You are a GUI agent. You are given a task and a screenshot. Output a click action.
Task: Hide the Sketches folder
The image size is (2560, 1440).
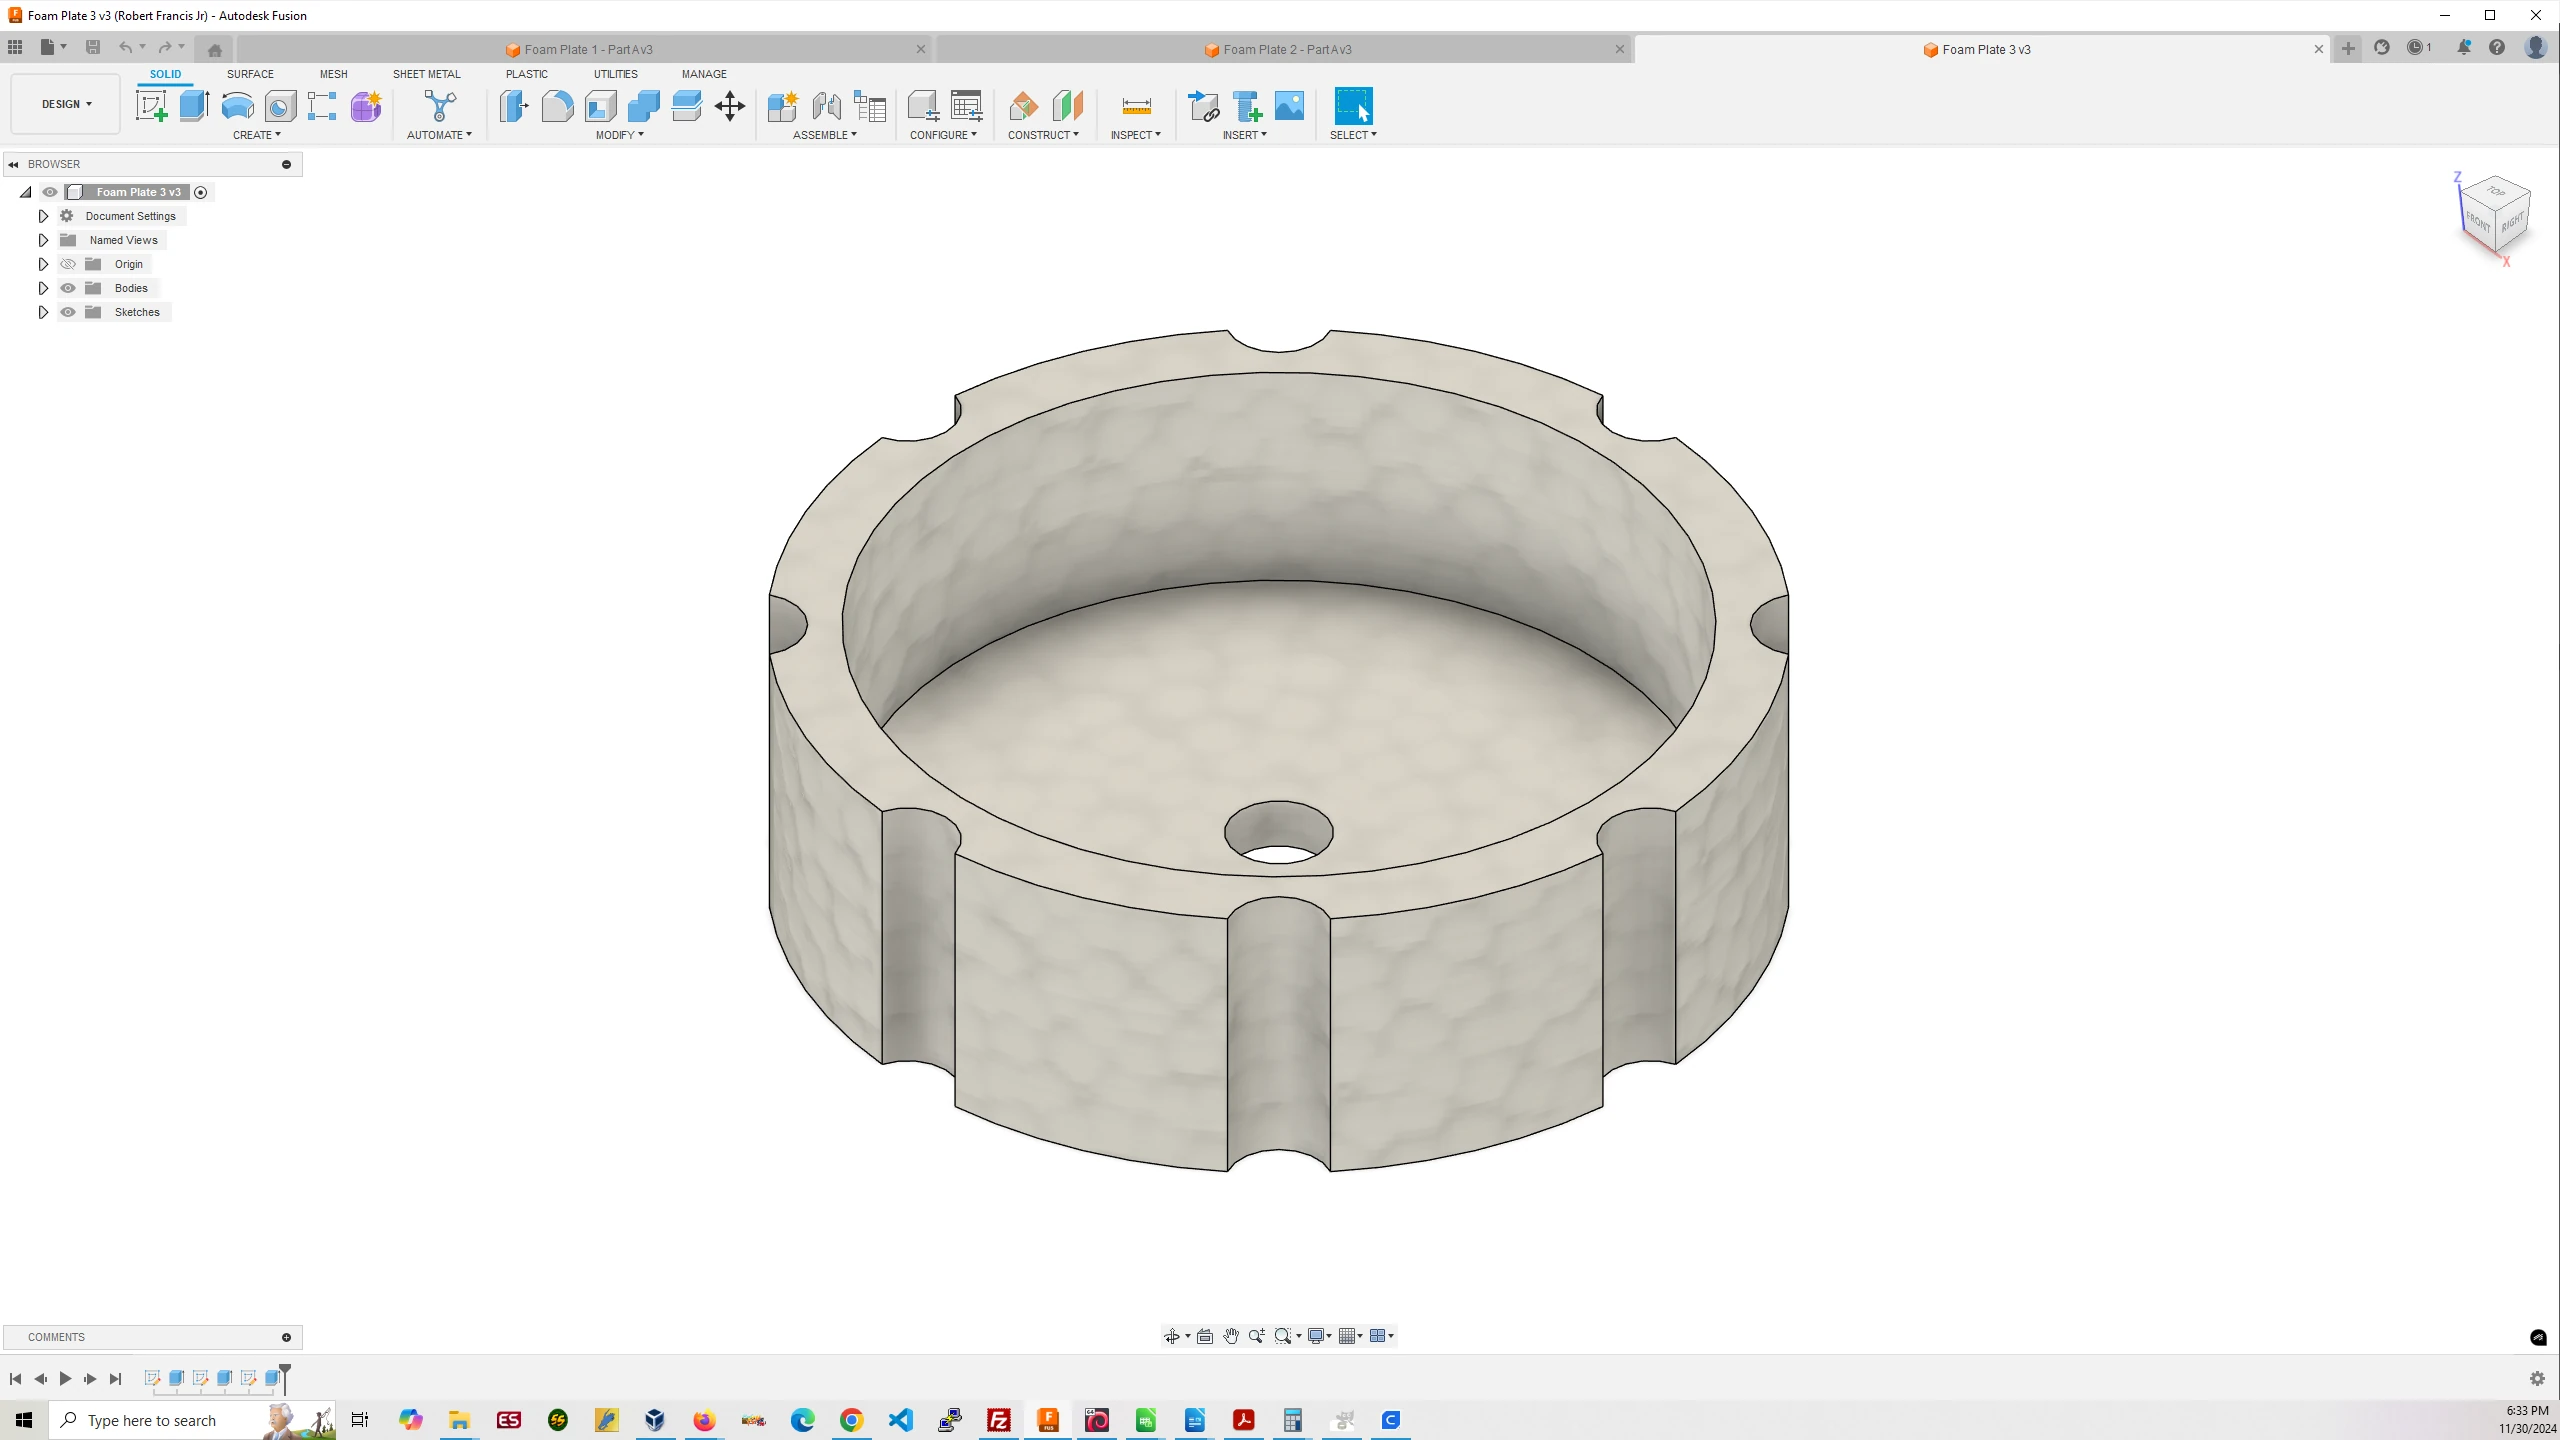coord(68,312)
